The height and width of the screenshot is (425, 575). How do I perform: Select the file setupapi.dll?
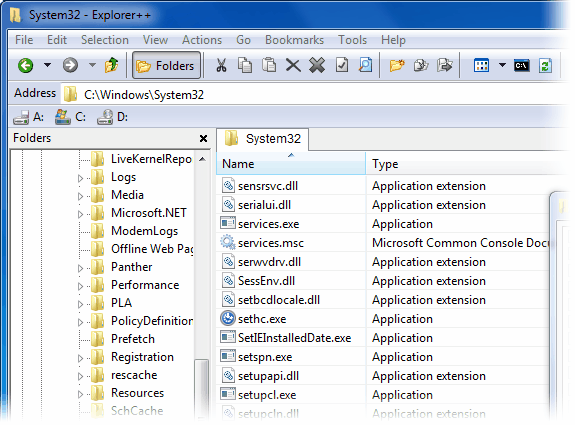click(260, 376)
